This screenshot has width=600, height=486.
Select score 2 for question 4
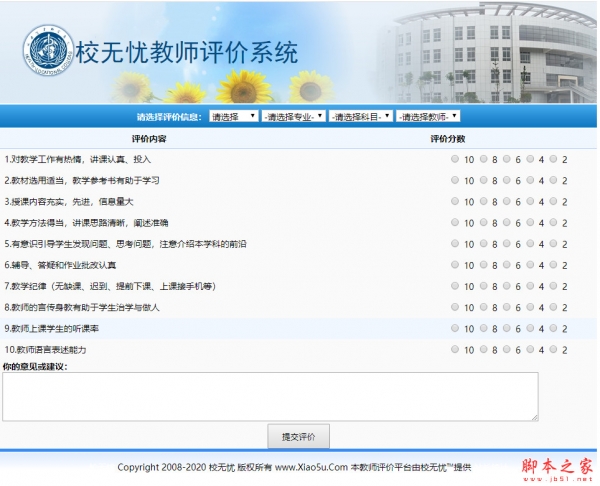click(553, 222)
